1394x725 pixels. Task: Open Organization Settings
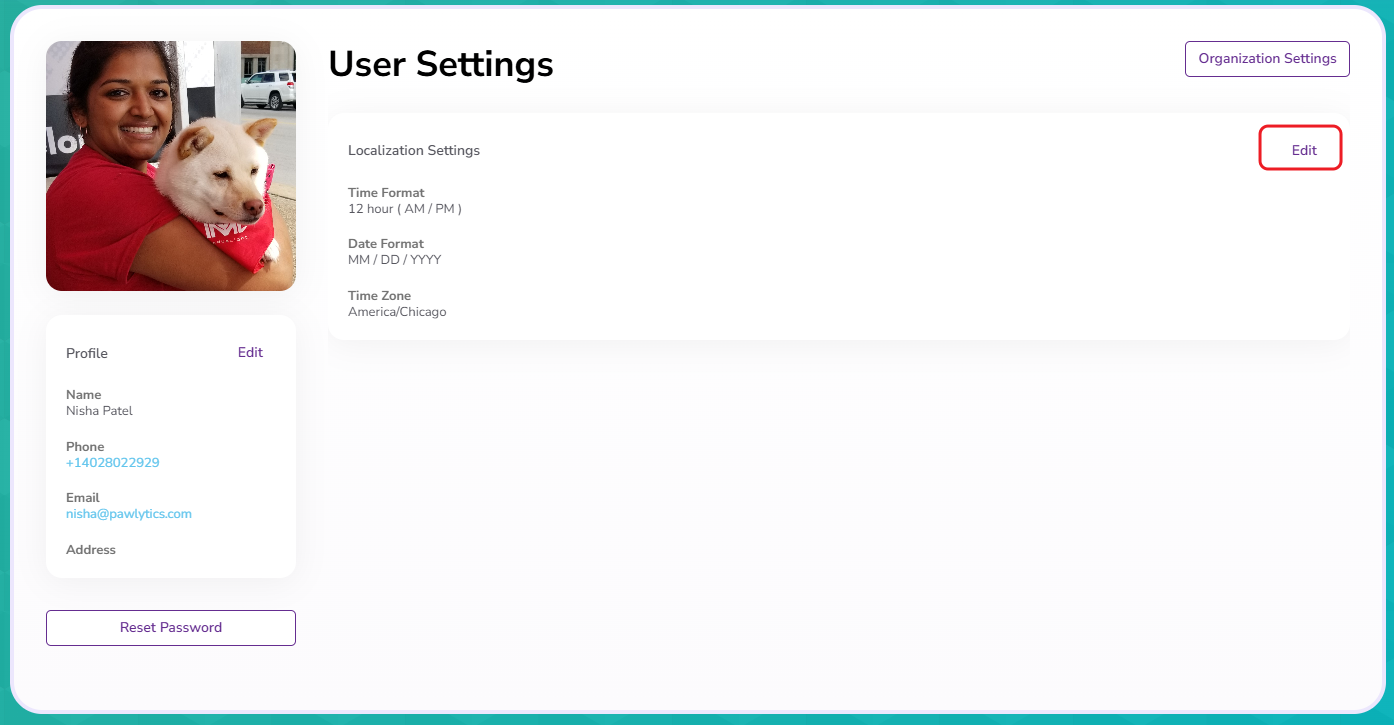click(1267, 59)
